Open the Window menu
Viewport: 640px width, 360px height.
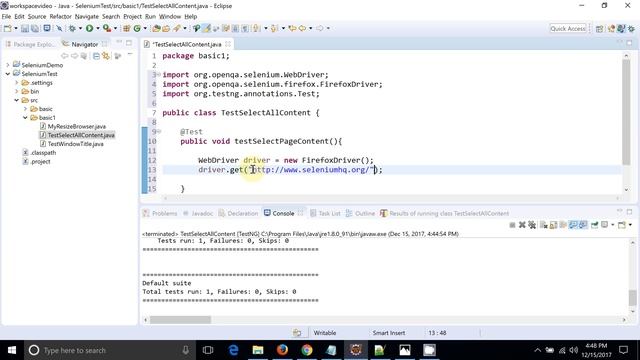[x=170, y=16]
